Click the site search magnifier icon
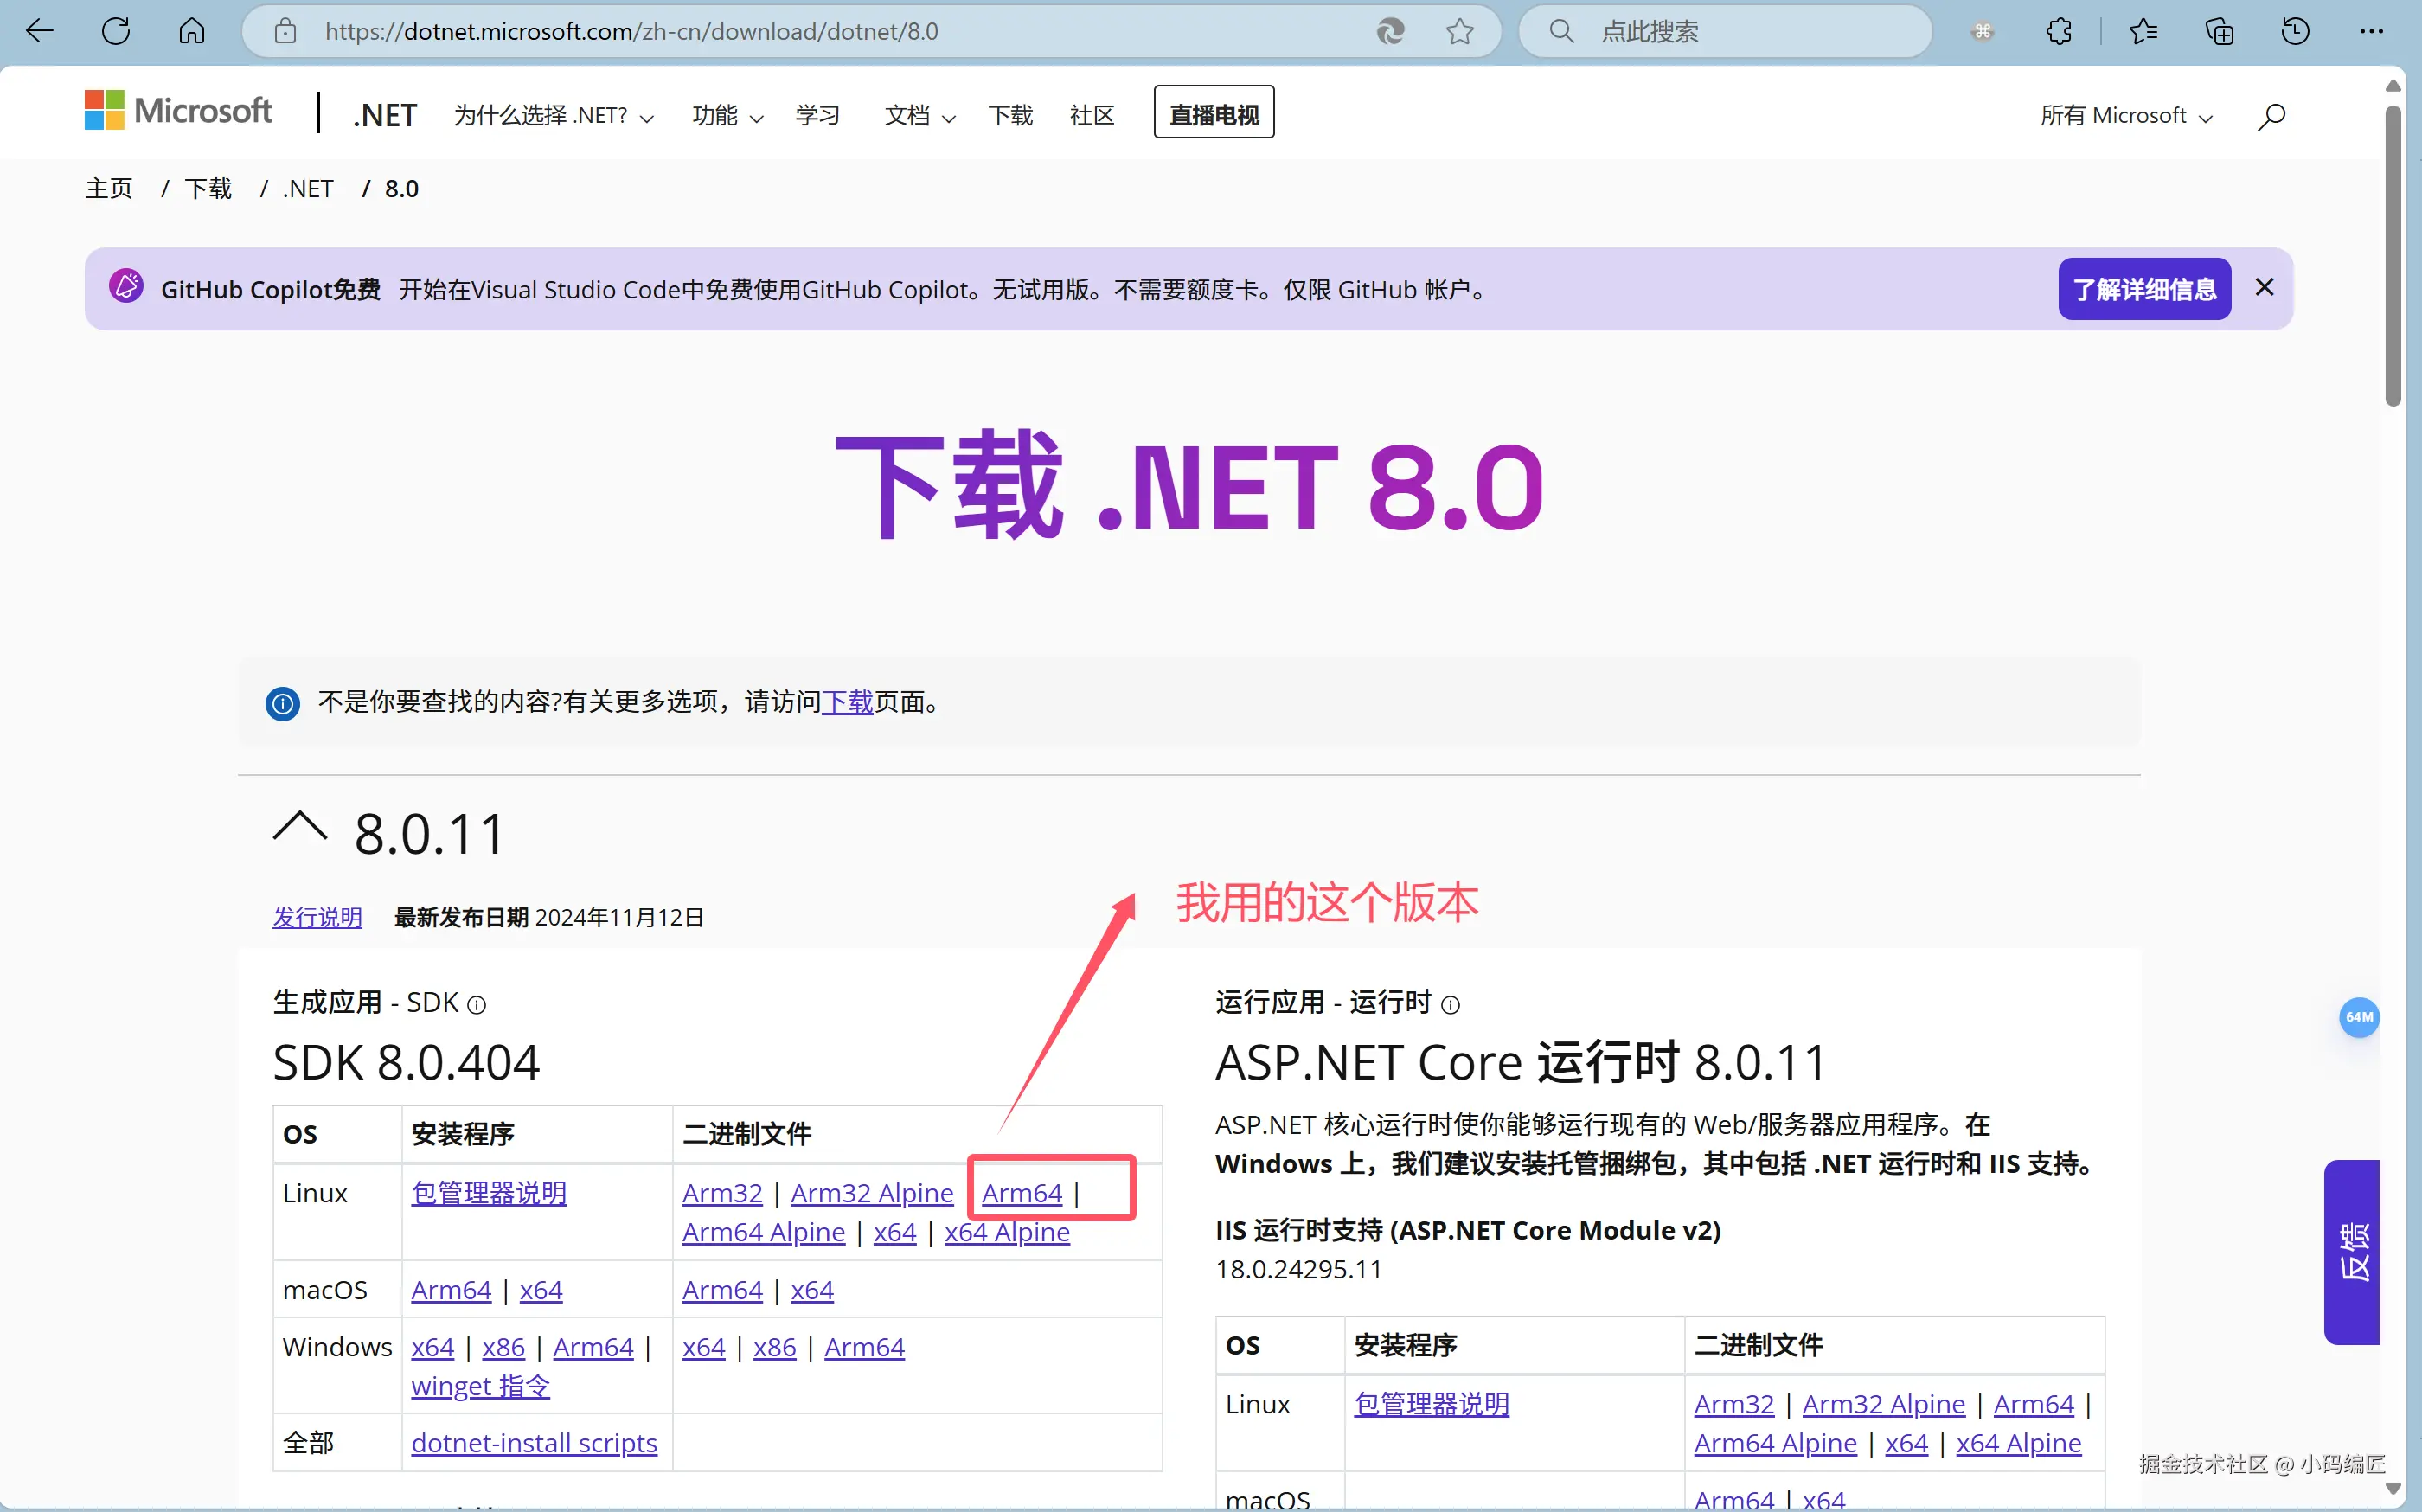The width and height of the screenshot is (2422, 1512). coord(2271,116)
